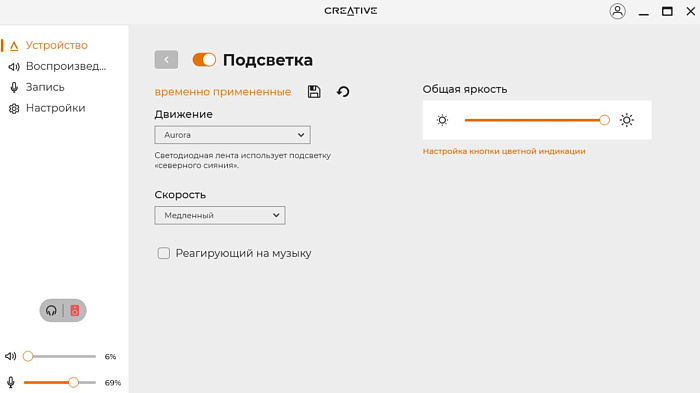
Task: Click the low brightness sun icon
Action: pyautogui.click(x=442, y=120)
